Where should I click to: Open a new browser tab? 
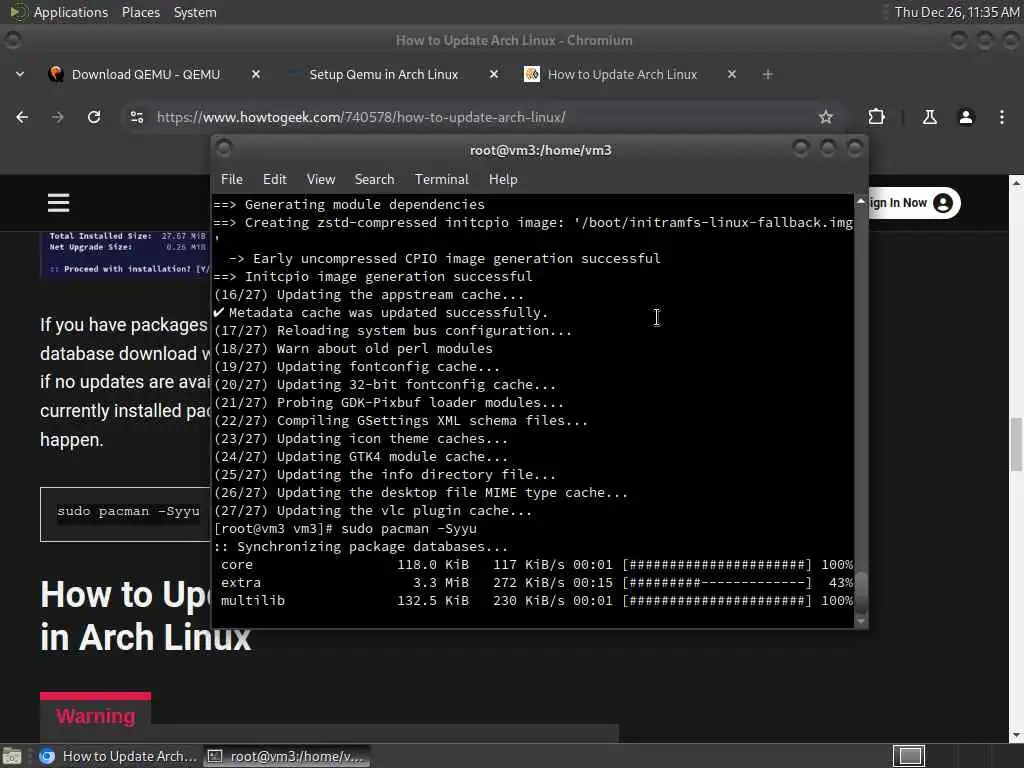click(767, 74)
